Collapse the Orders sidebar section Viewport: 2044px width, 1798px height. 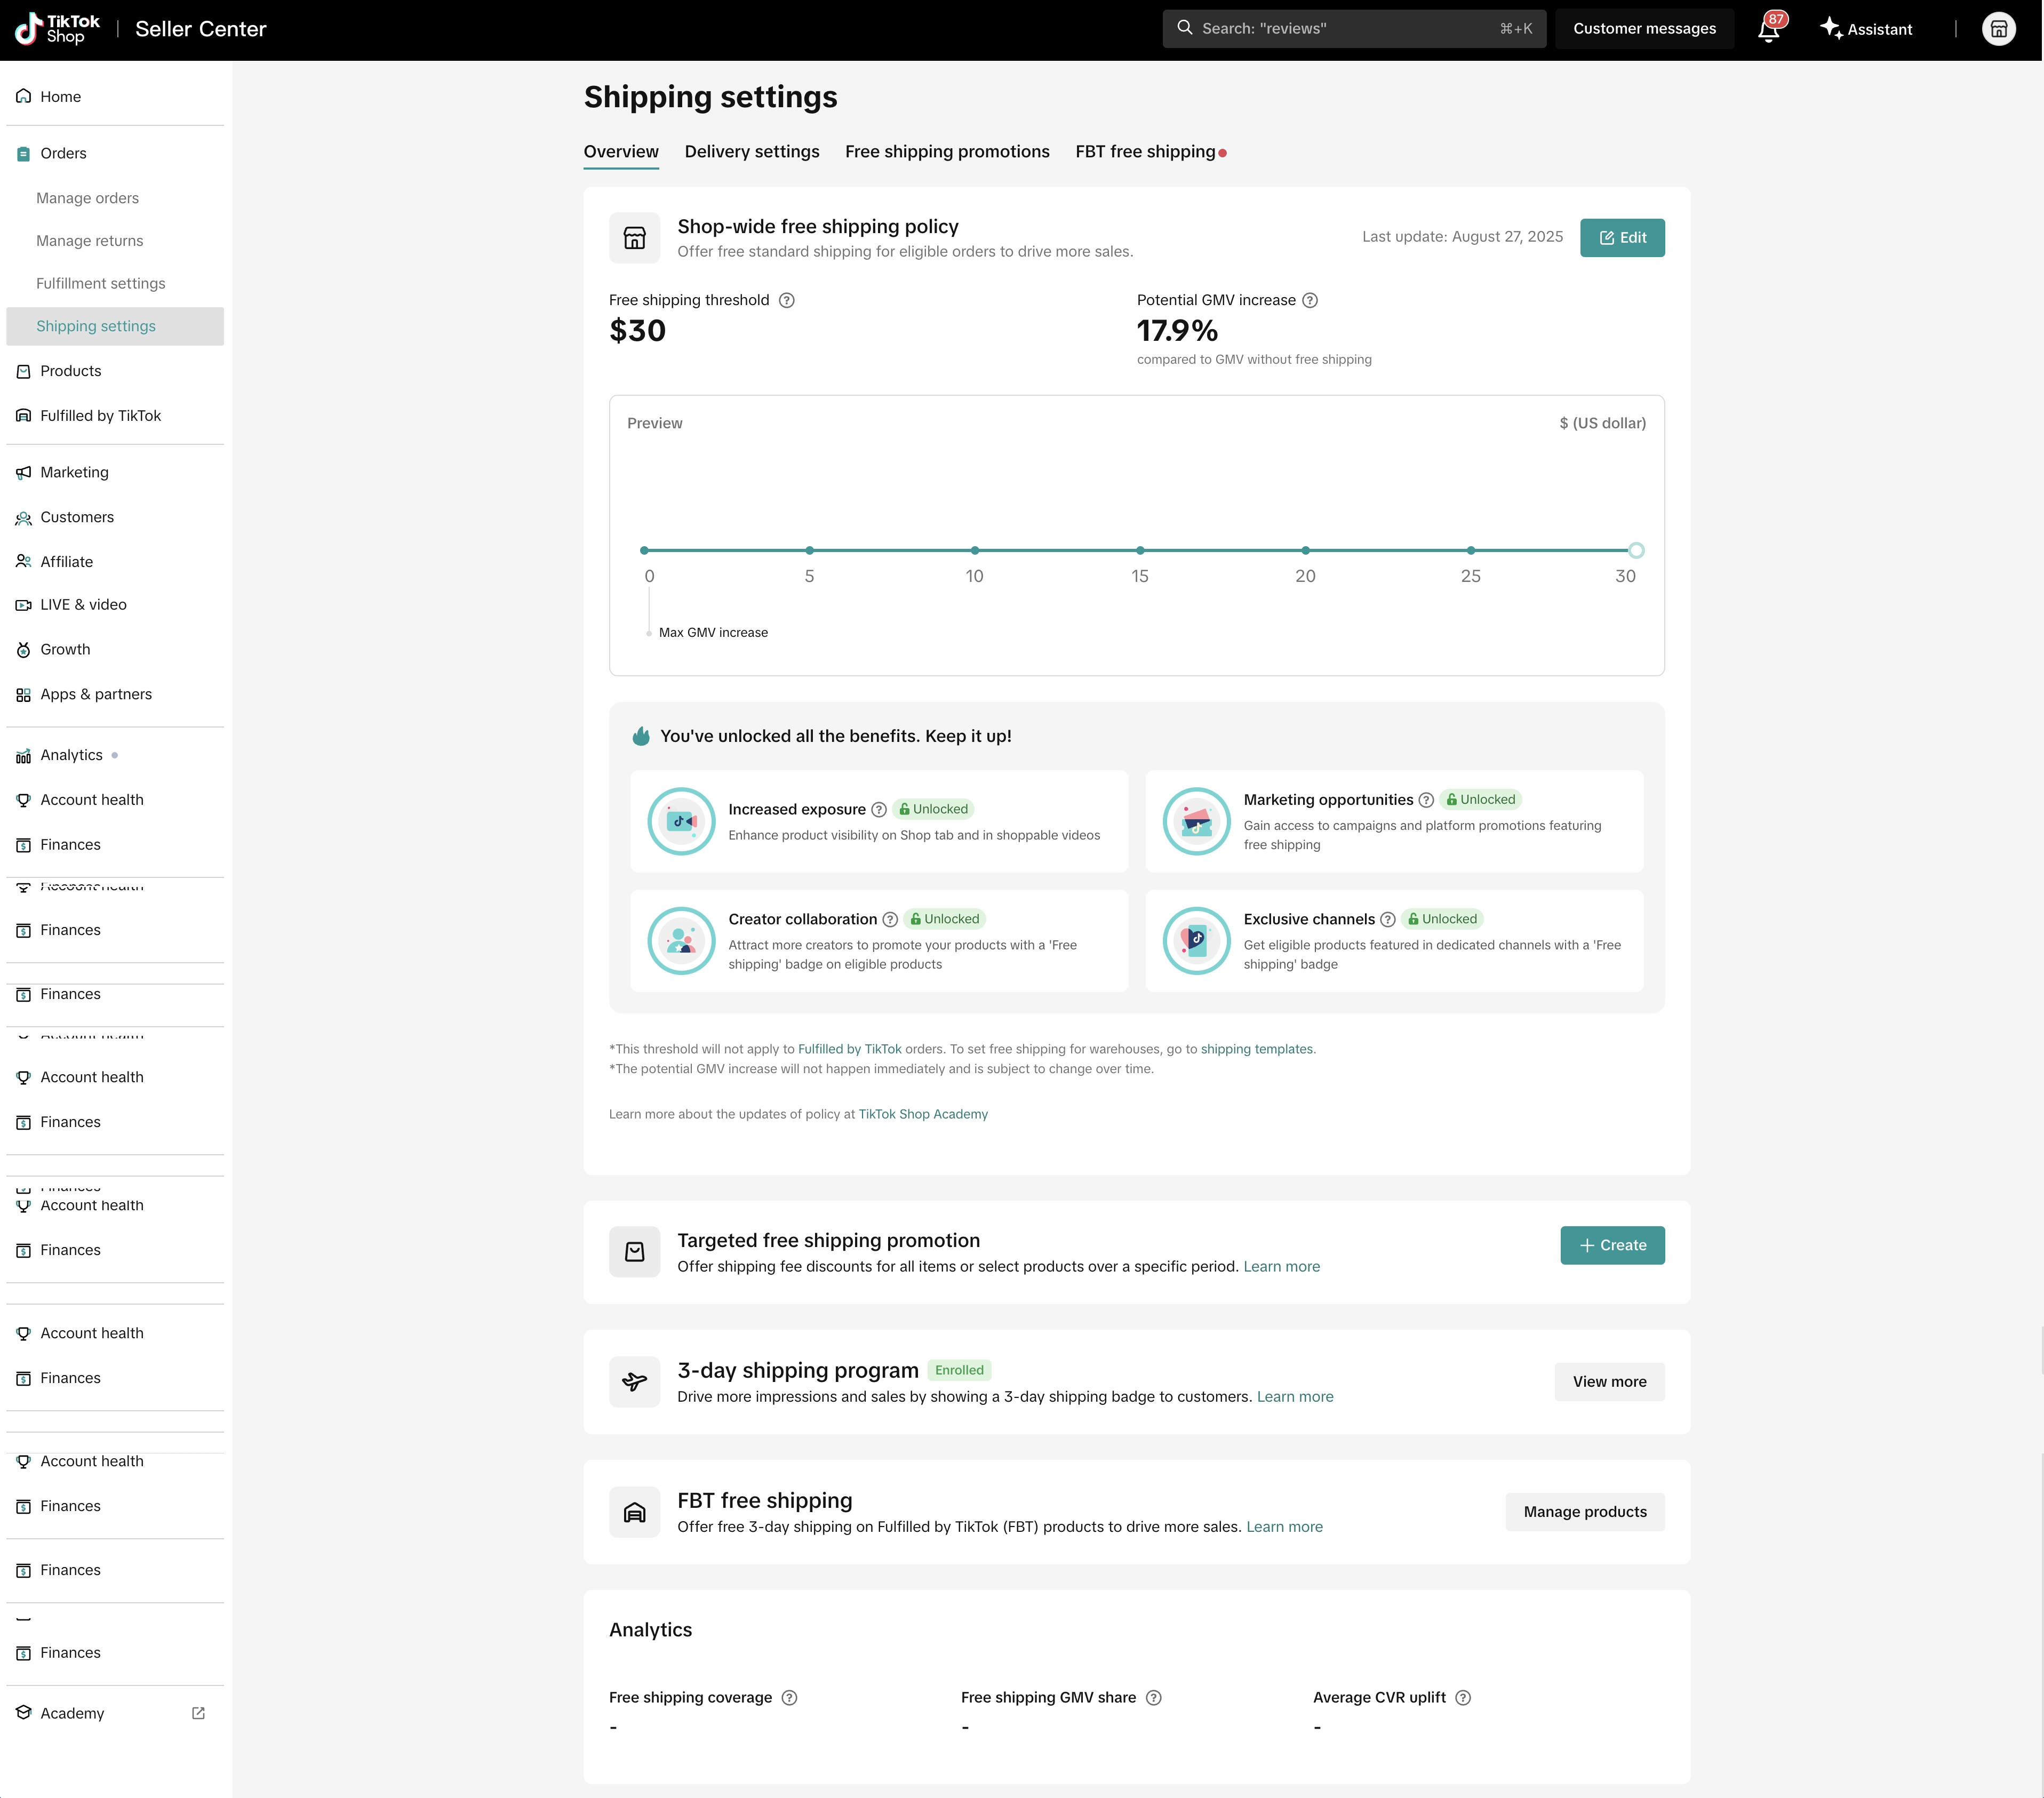[64, 153]
